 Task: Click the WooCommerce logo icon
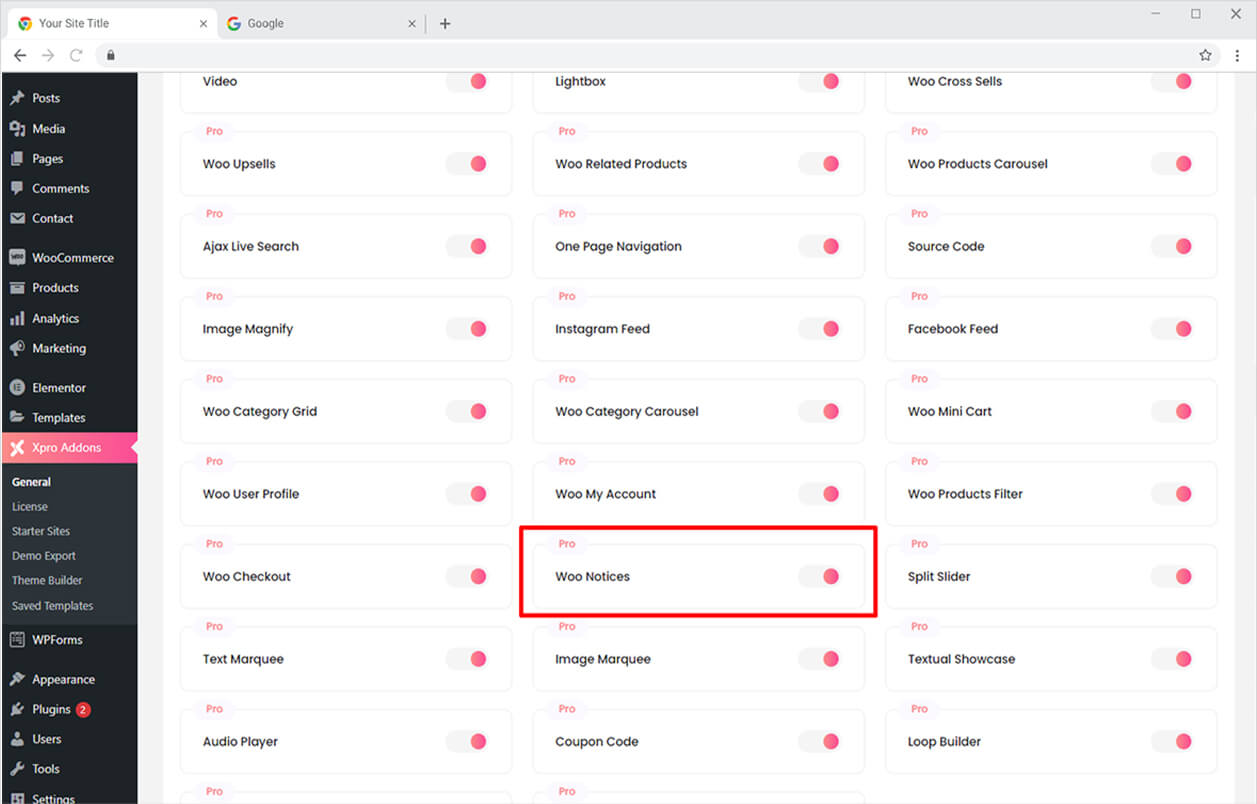tap(17, 258)
